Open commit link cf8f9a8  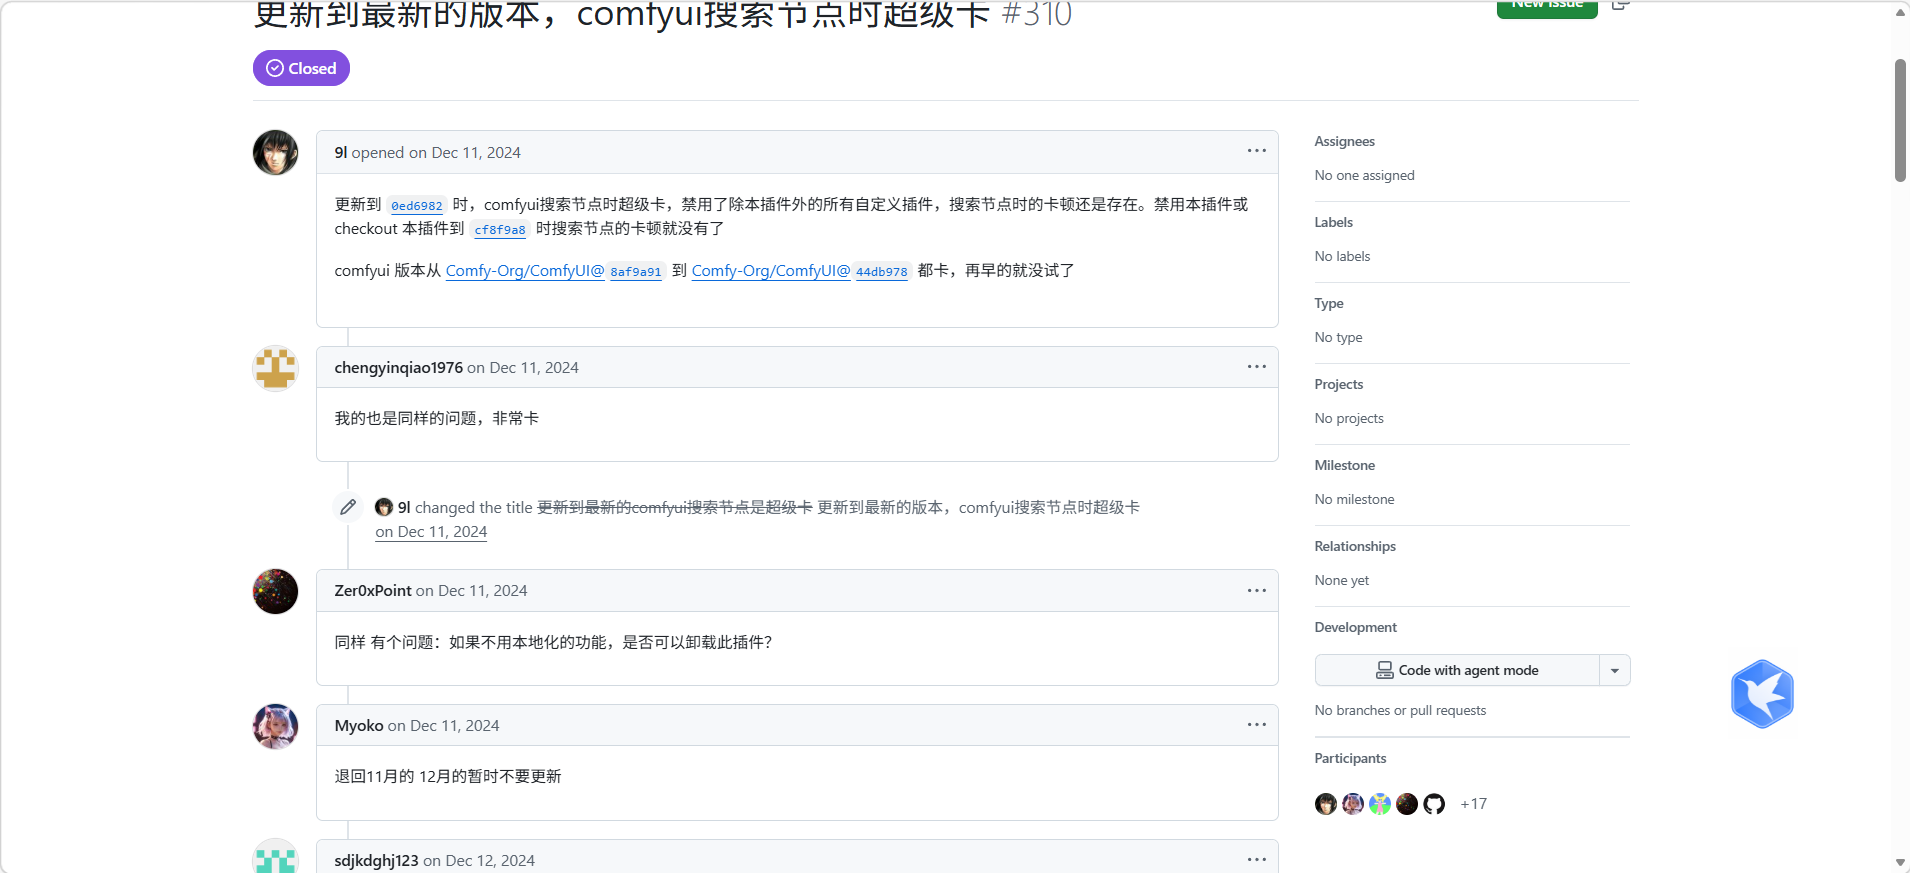tap(500, 229)
